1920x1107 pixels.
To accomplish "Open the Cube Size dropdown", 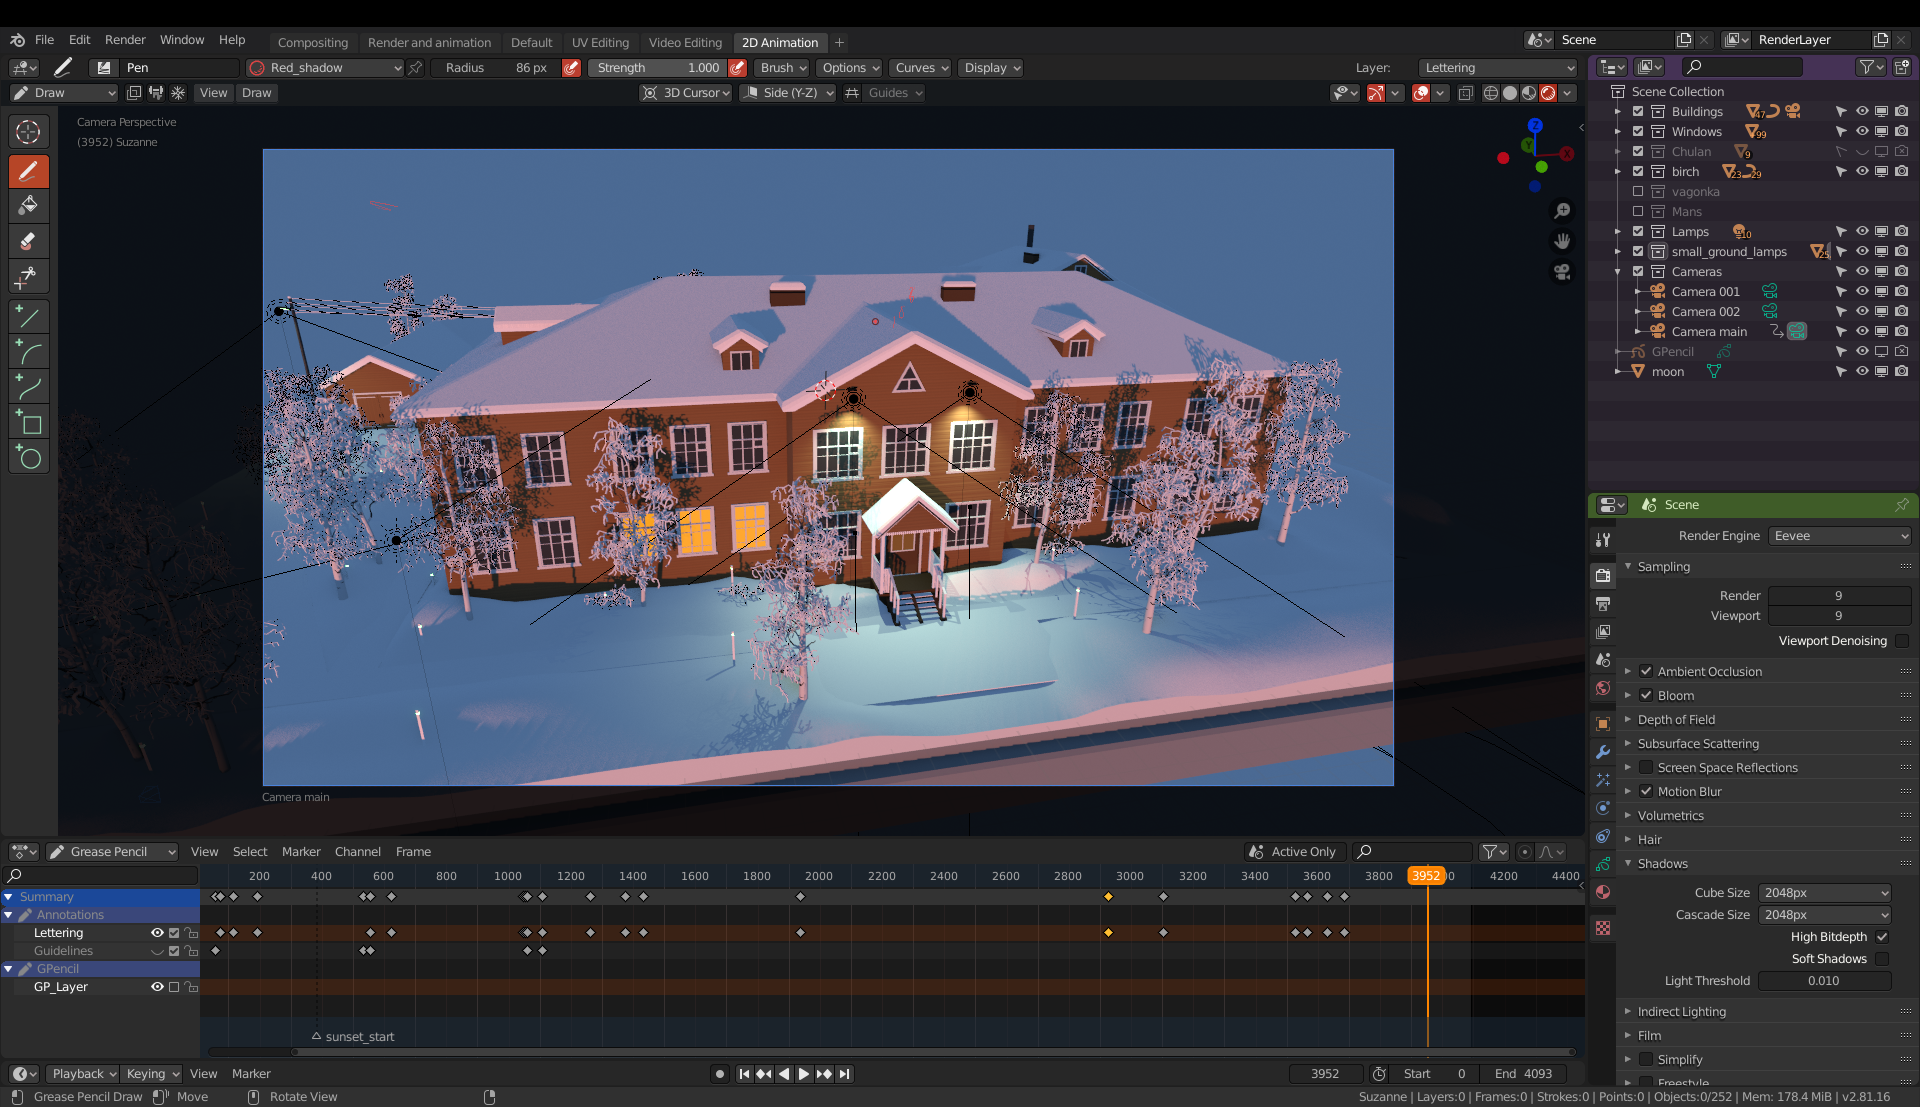I will pos(1825,893).
